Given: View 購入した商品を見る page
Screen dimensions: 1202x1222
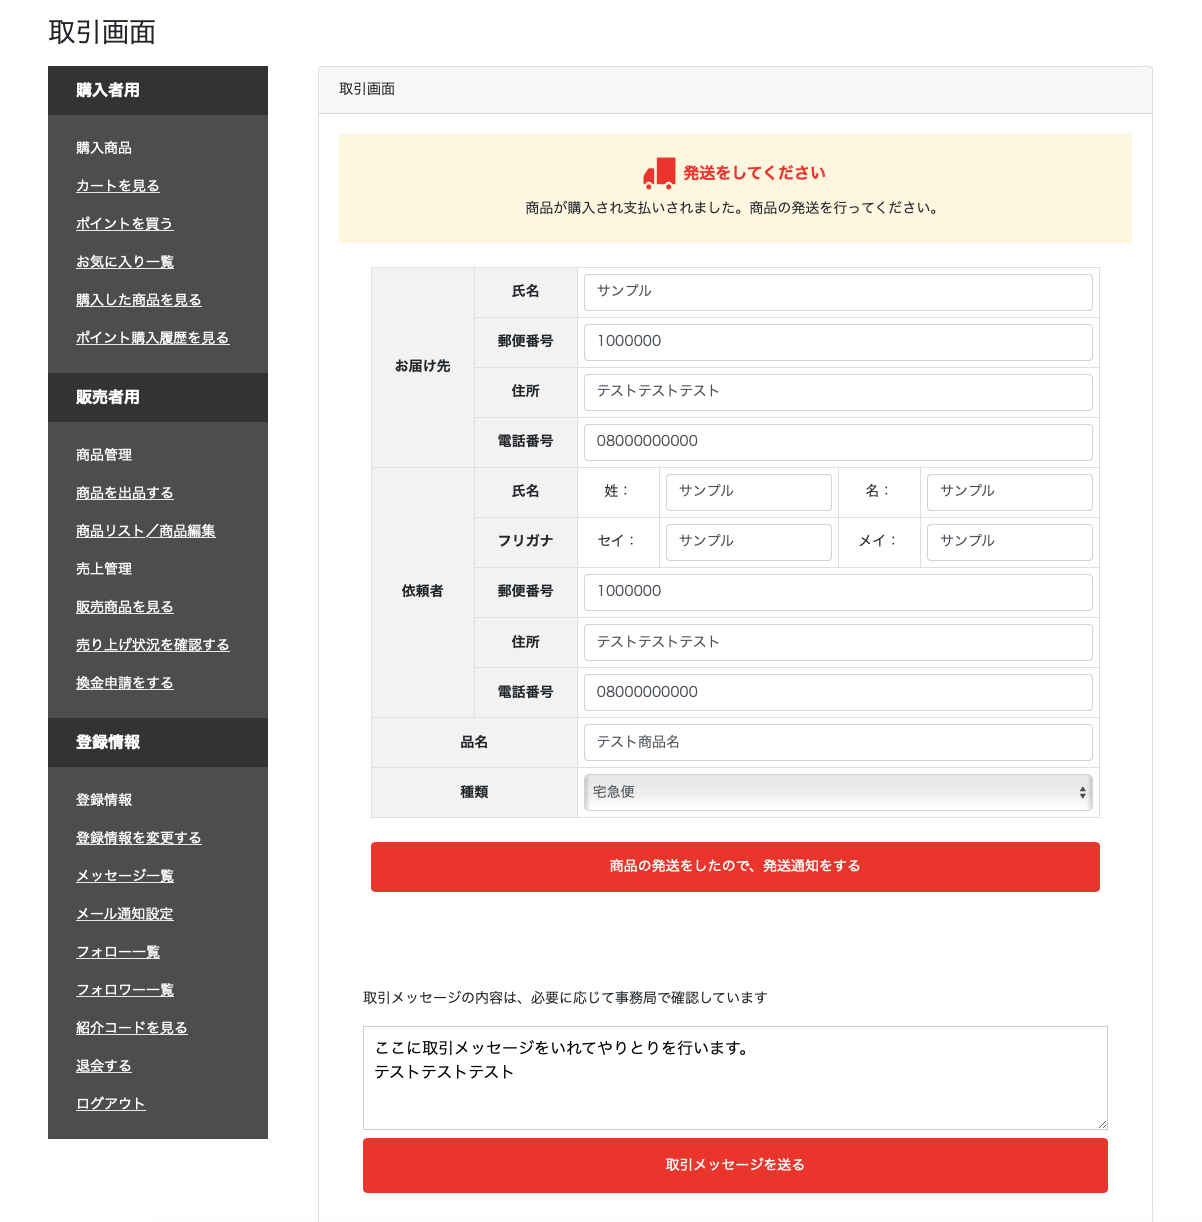Looking at the screenshot, I should pyautogui.click(x=138, y=300).
